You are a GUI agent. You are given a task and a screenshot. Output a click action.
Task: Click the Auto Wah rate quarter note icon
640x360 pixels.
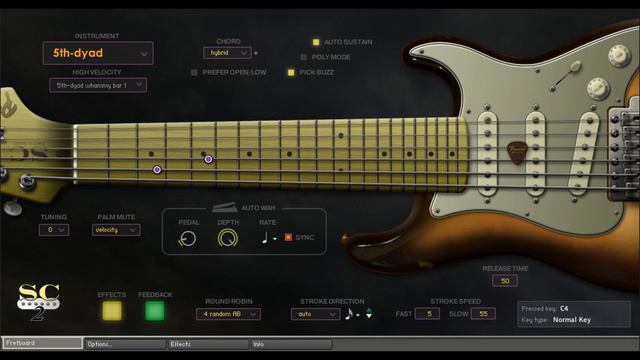265,238
